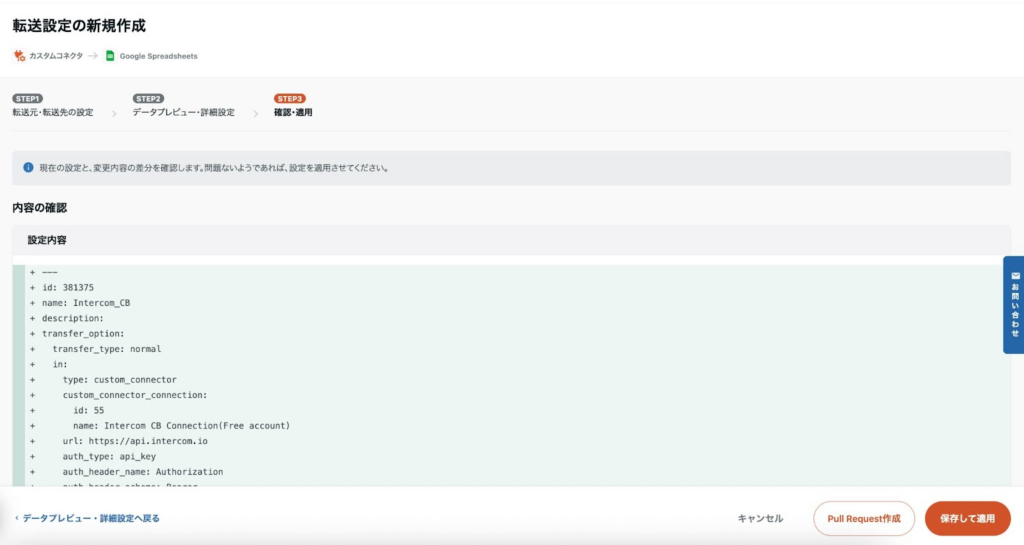
Task: Click the chevron after the STEP1 label
Action: 113,113
